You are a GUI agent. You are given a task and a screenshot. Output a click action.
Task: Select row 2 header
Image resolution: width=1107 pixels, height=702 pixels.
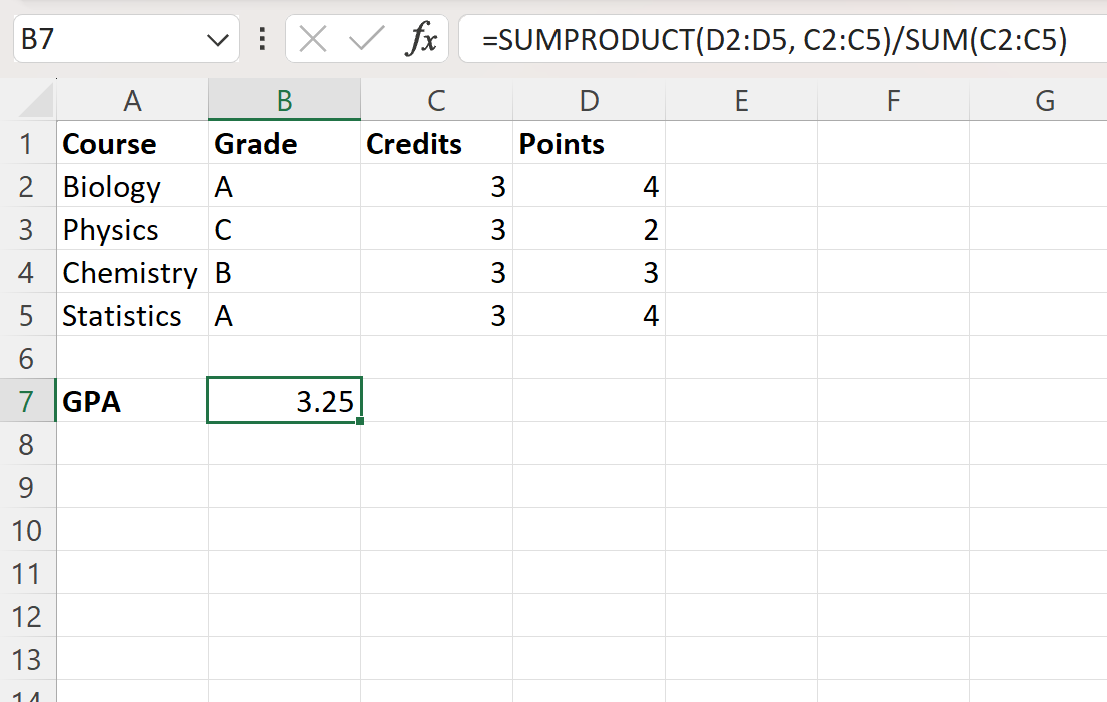[27, 186]
